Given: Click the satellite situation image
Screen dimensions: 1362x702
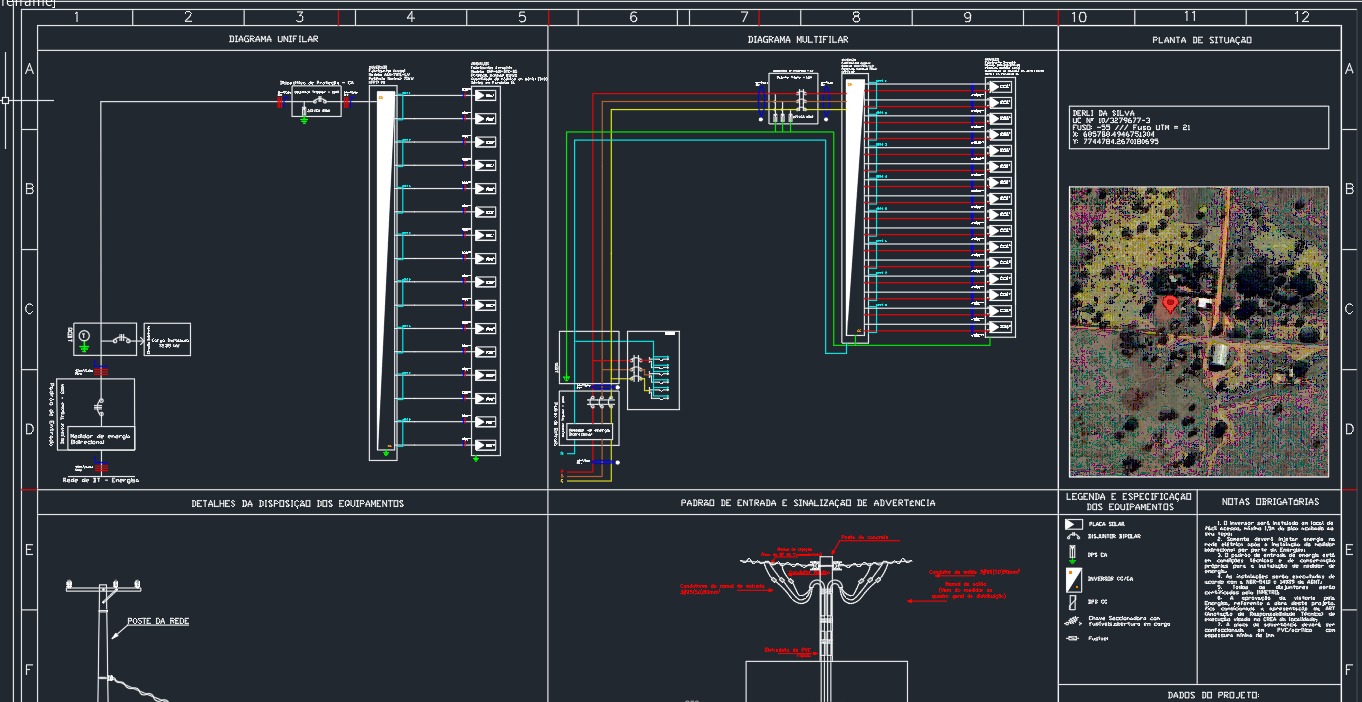Looking at the screenshot, I should click(1199, 331).
